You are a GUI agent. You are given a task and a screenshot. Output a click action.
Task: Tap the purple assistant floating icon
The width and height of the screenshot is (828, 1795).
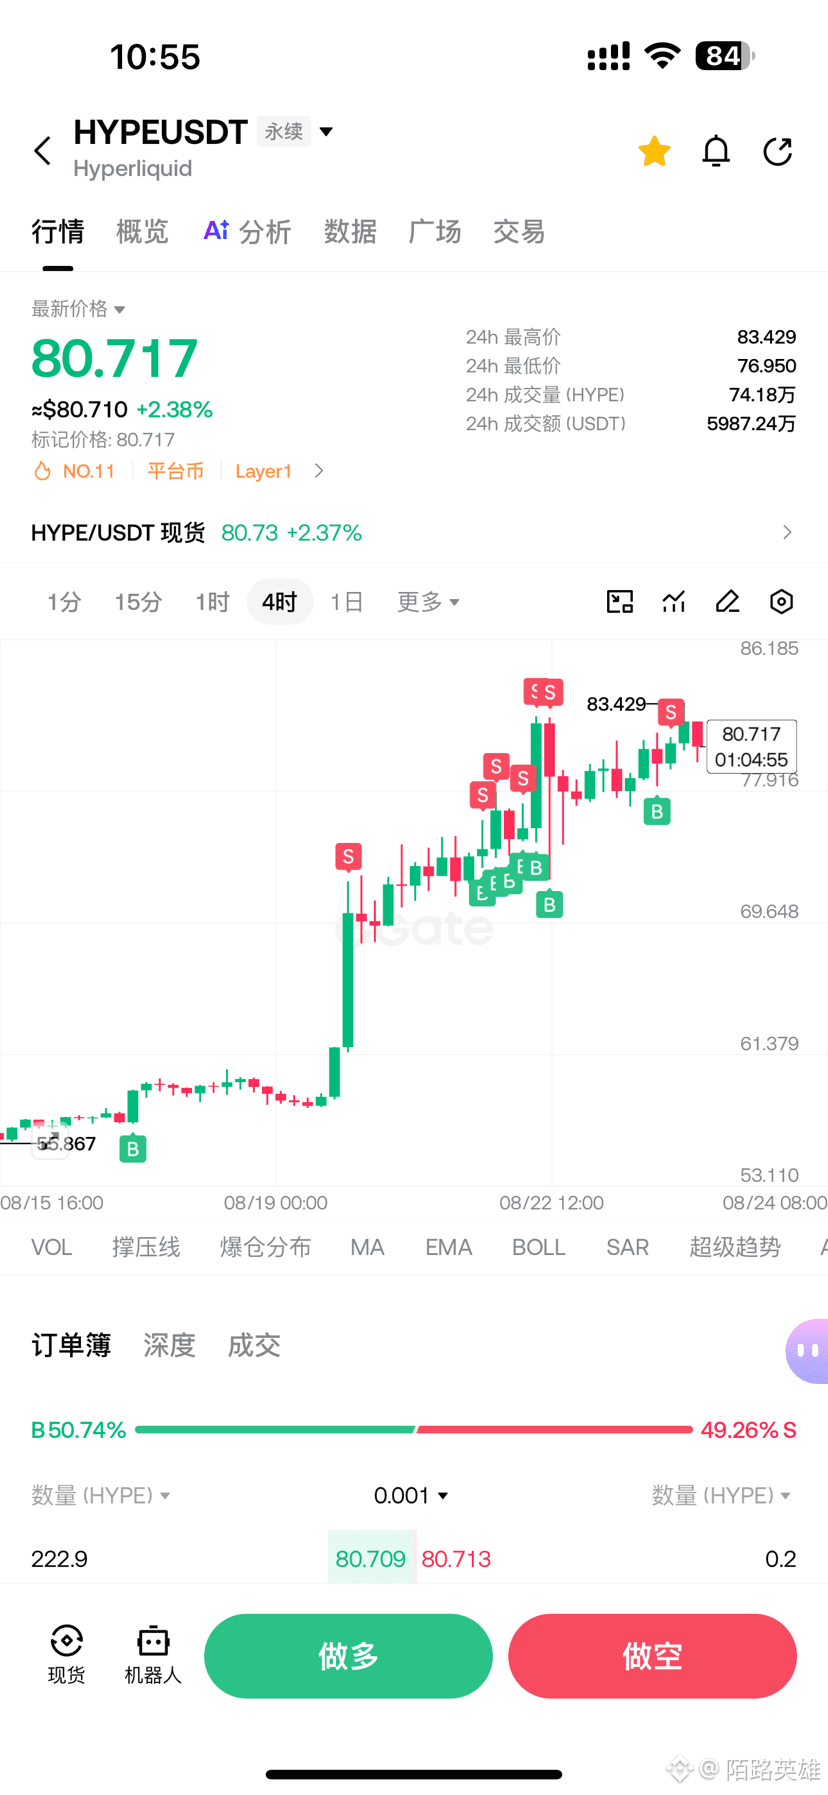tap(807, 1351)
